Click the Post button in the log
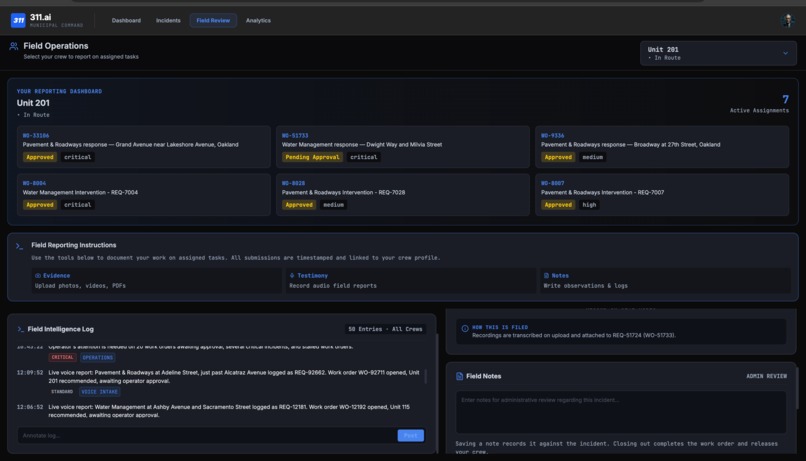The width and height of the screenshot is (806, 461). coord(410,436)
